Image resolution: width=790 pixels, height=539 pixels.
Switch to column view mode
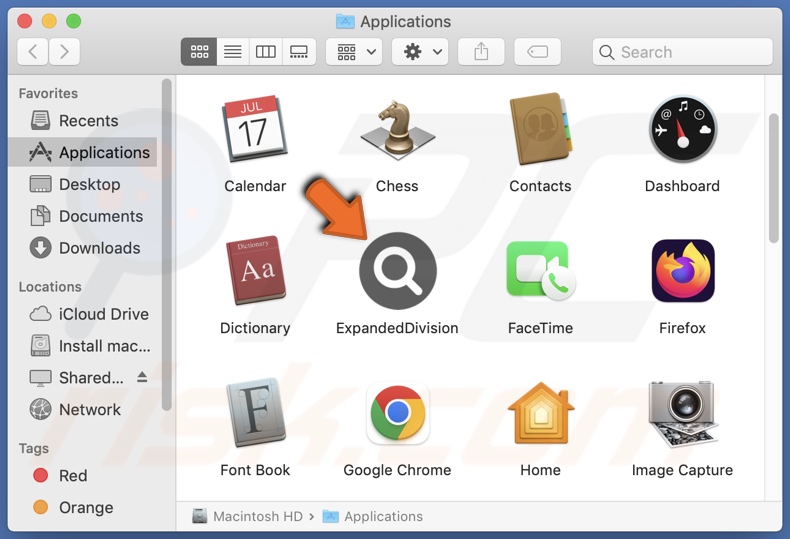[265, 52]
